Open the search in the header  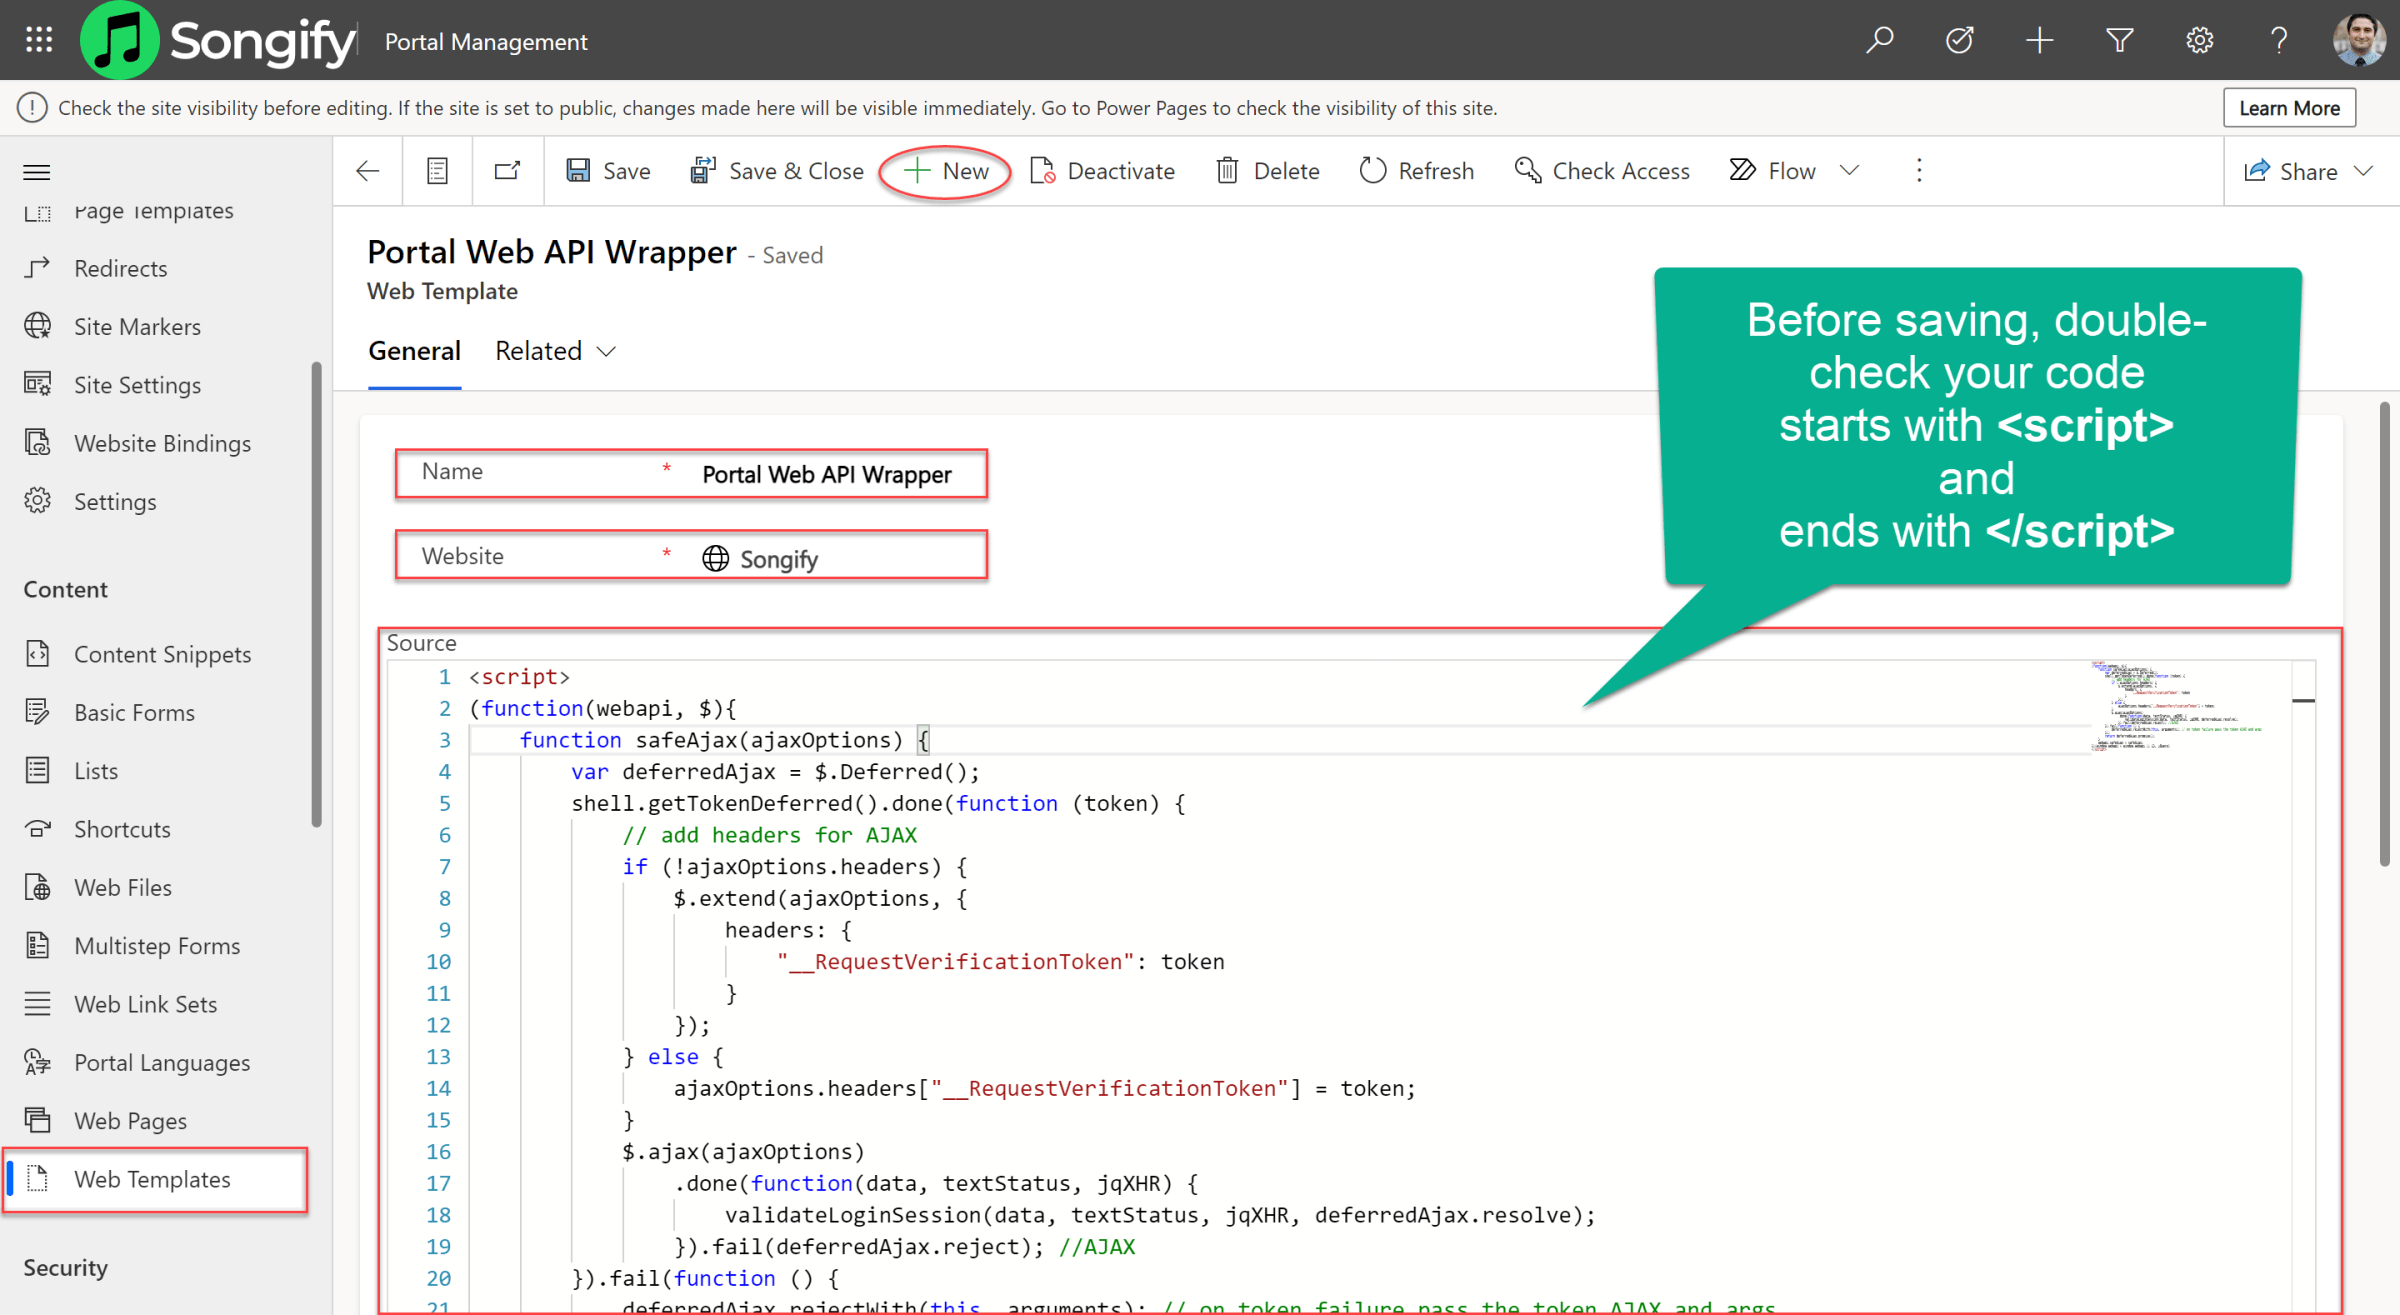pyautogui.click(x=1881, y=40)
